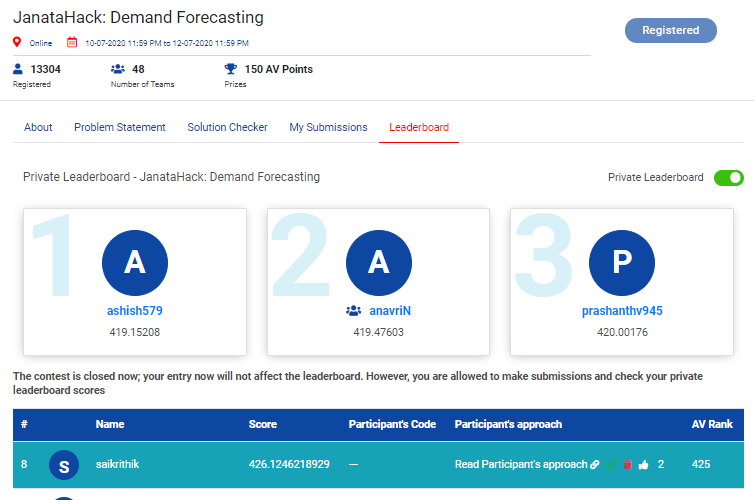Click the 419.15208 score under ashish579

[x=135, y=332]
